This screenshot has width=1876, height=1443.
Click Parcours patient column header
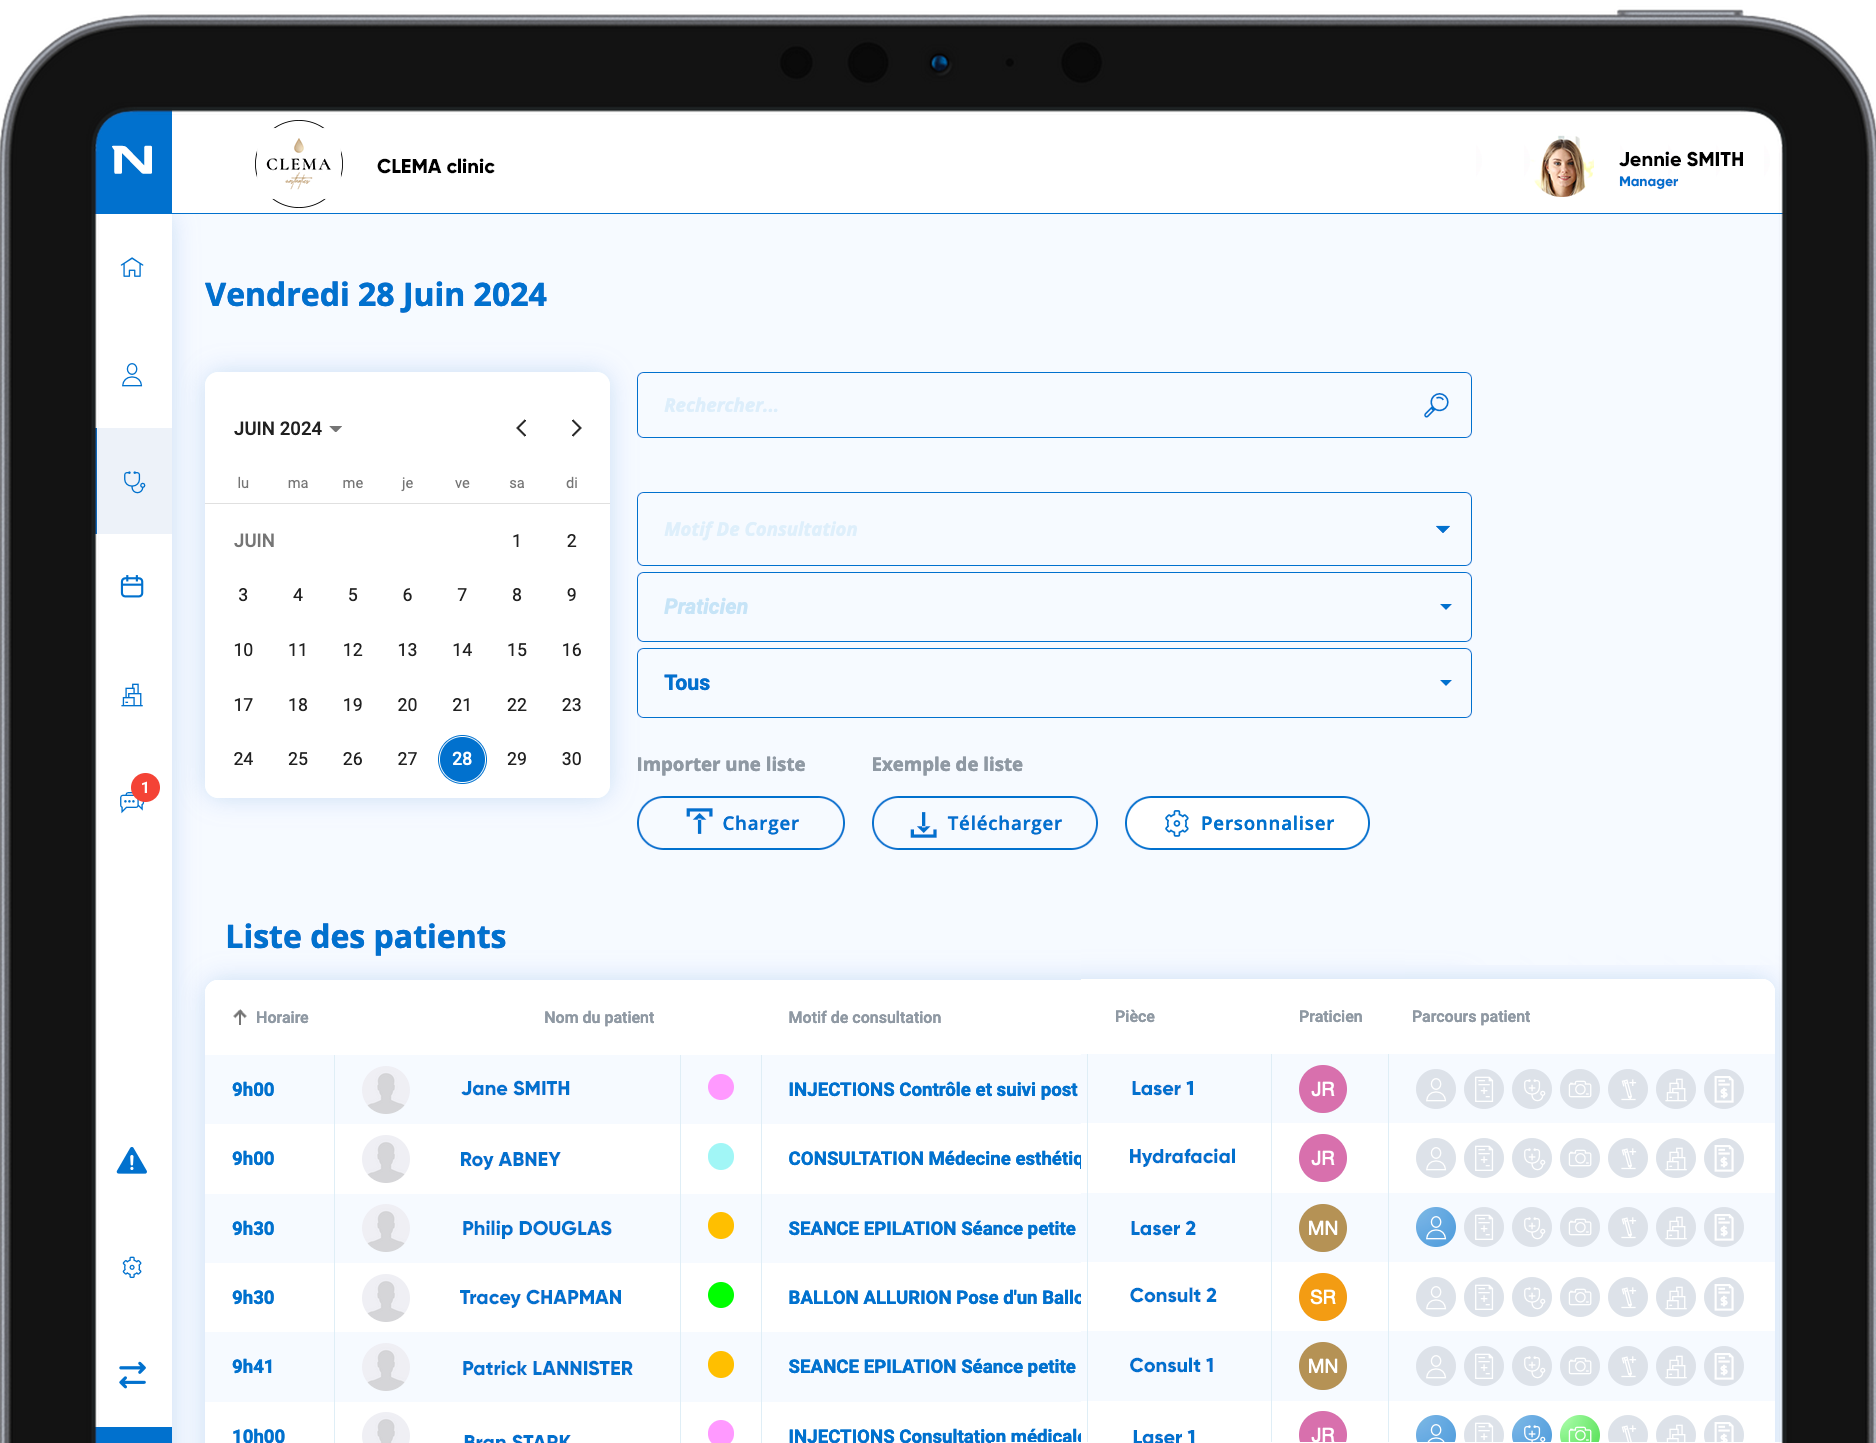coord(1471,1016)
